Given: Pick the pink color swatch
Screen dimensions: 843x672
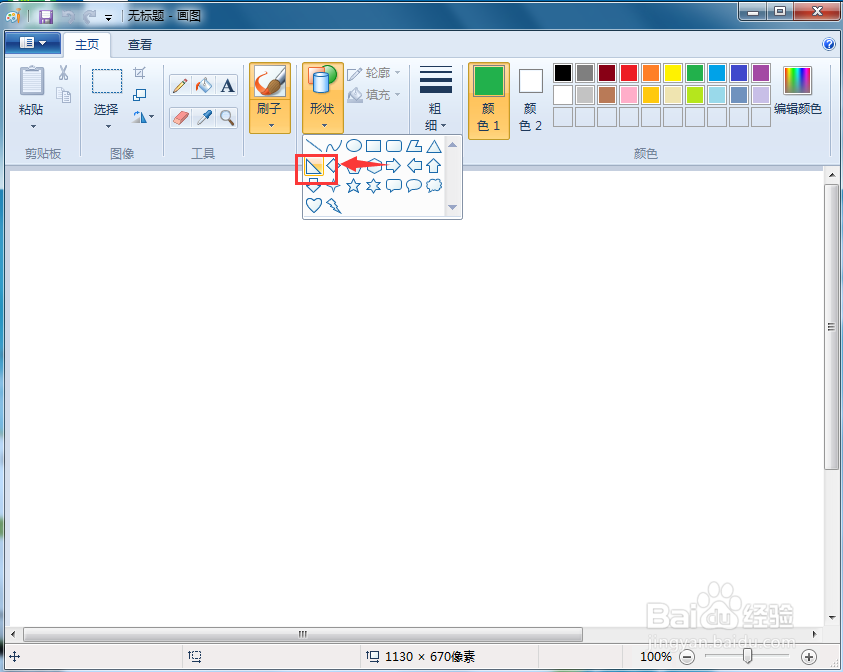Looking at the screenshot, I should click(629, 95).
